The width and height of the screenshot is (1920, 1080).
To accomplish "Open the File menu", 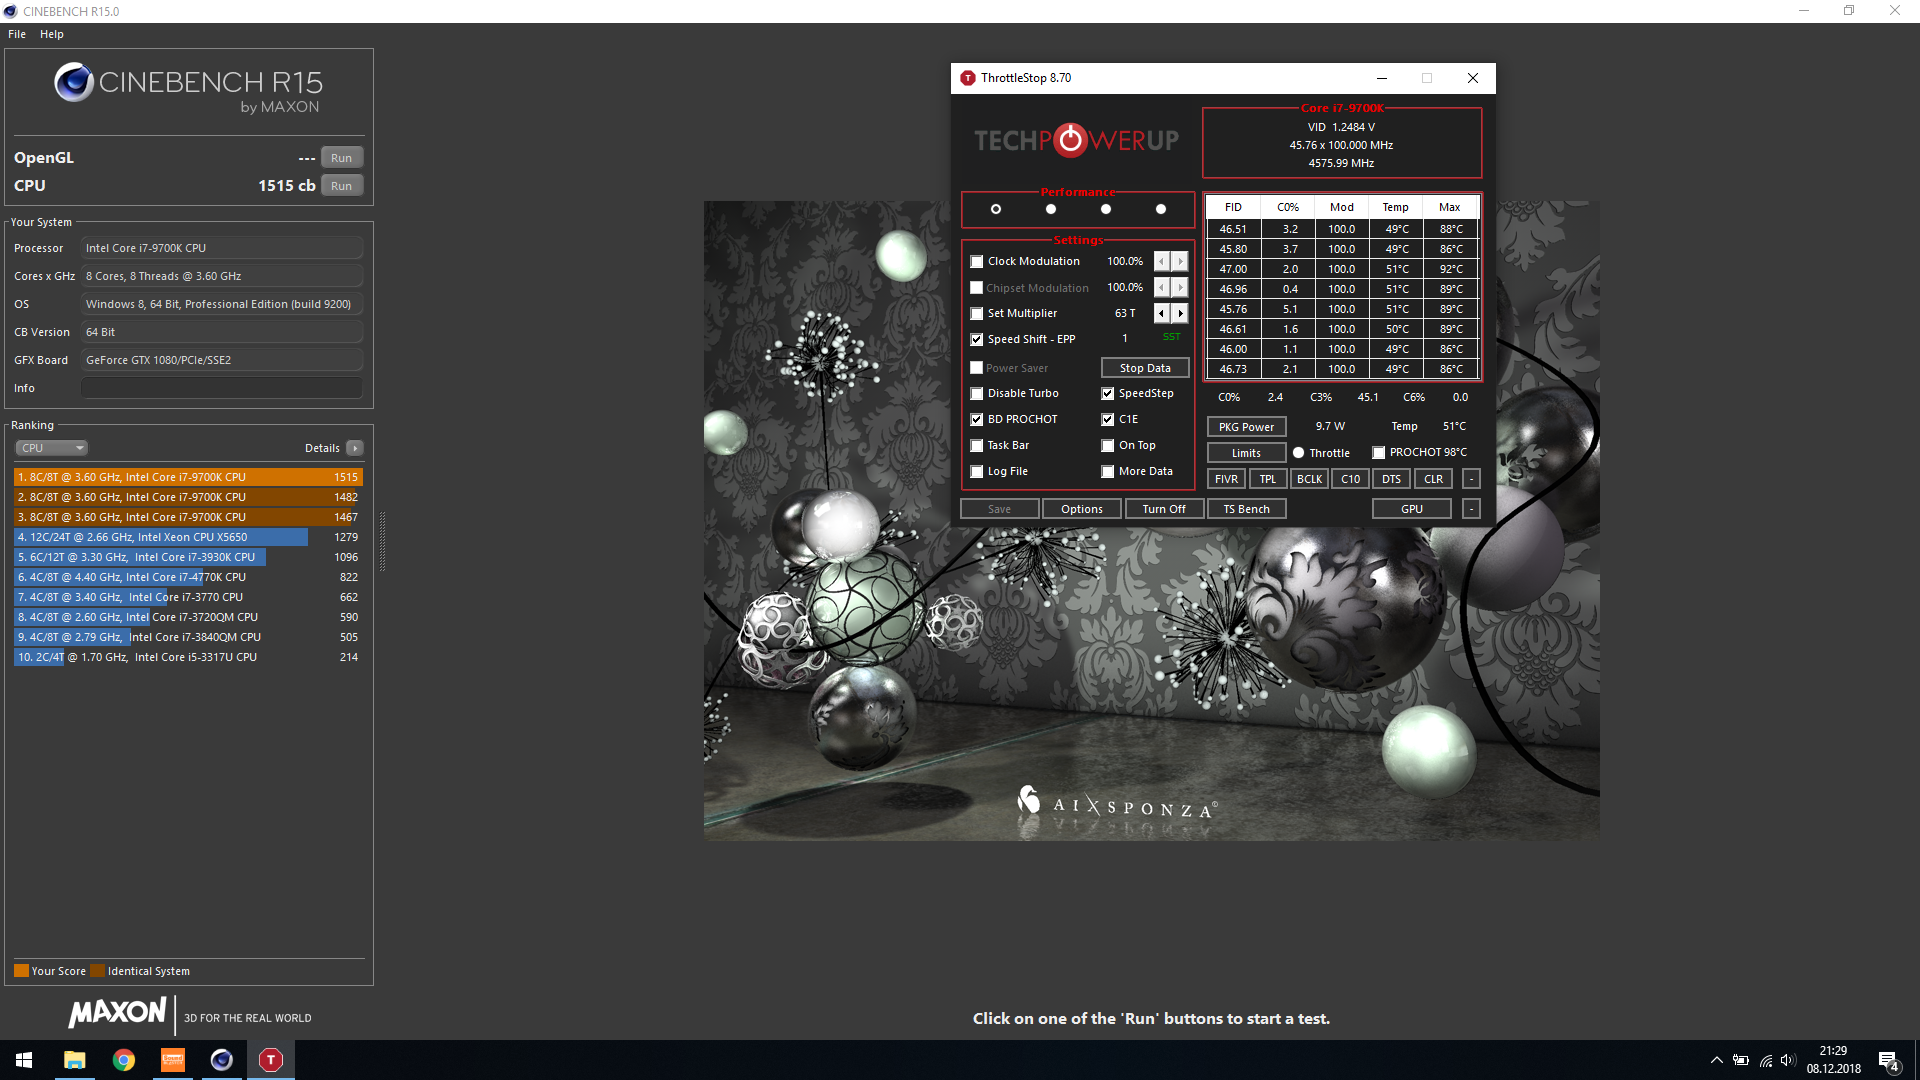I will [x=17, y=34].
